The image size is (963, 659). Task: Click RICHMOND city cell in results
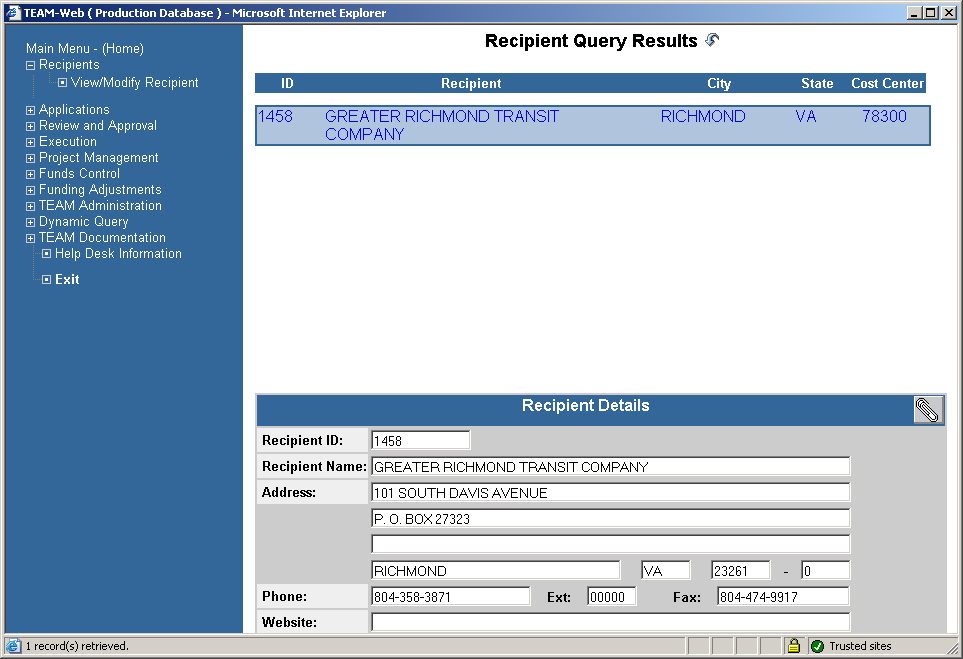coord(703,116)
